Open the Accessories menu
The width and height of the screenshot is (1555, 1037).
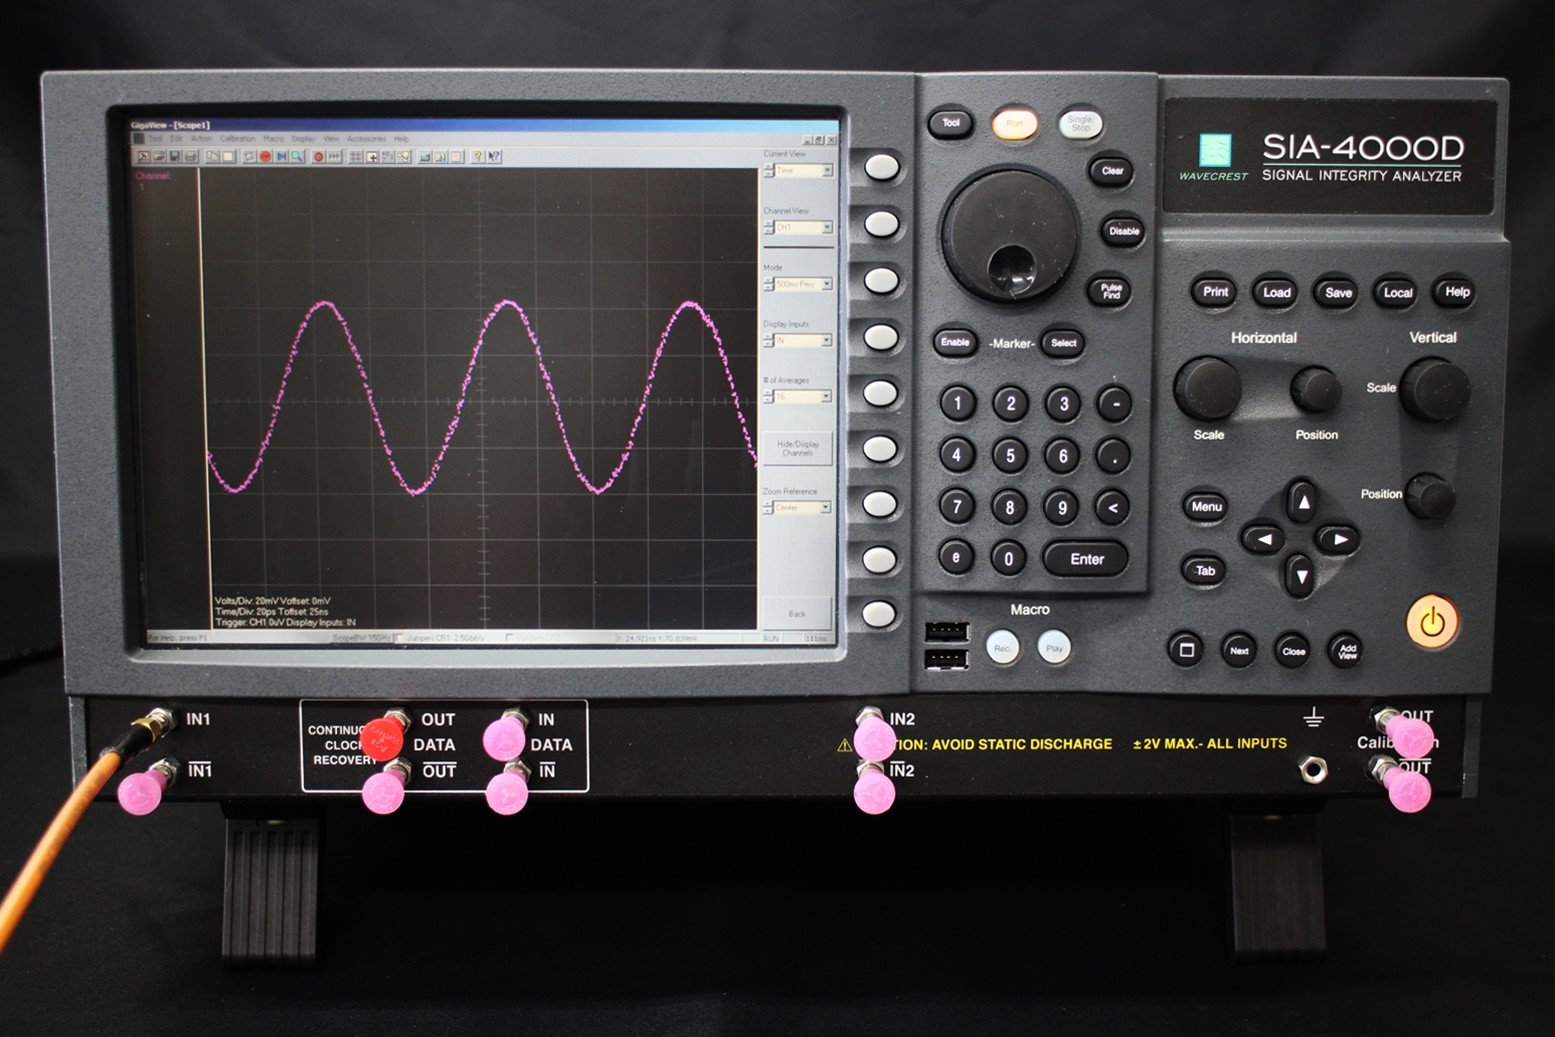click(366, 139)
